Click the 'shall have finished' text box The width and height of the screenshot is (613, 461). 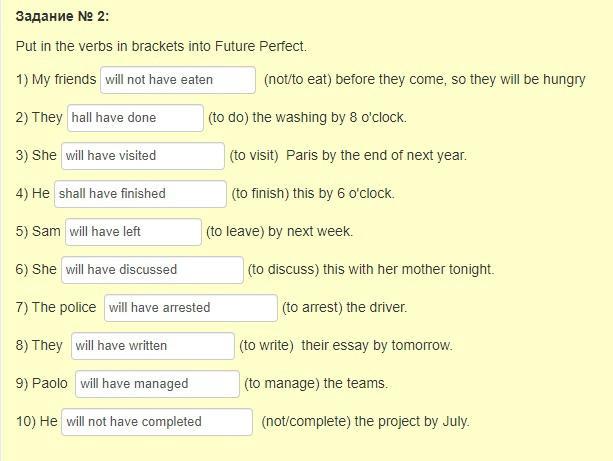[x=140, y=194]
